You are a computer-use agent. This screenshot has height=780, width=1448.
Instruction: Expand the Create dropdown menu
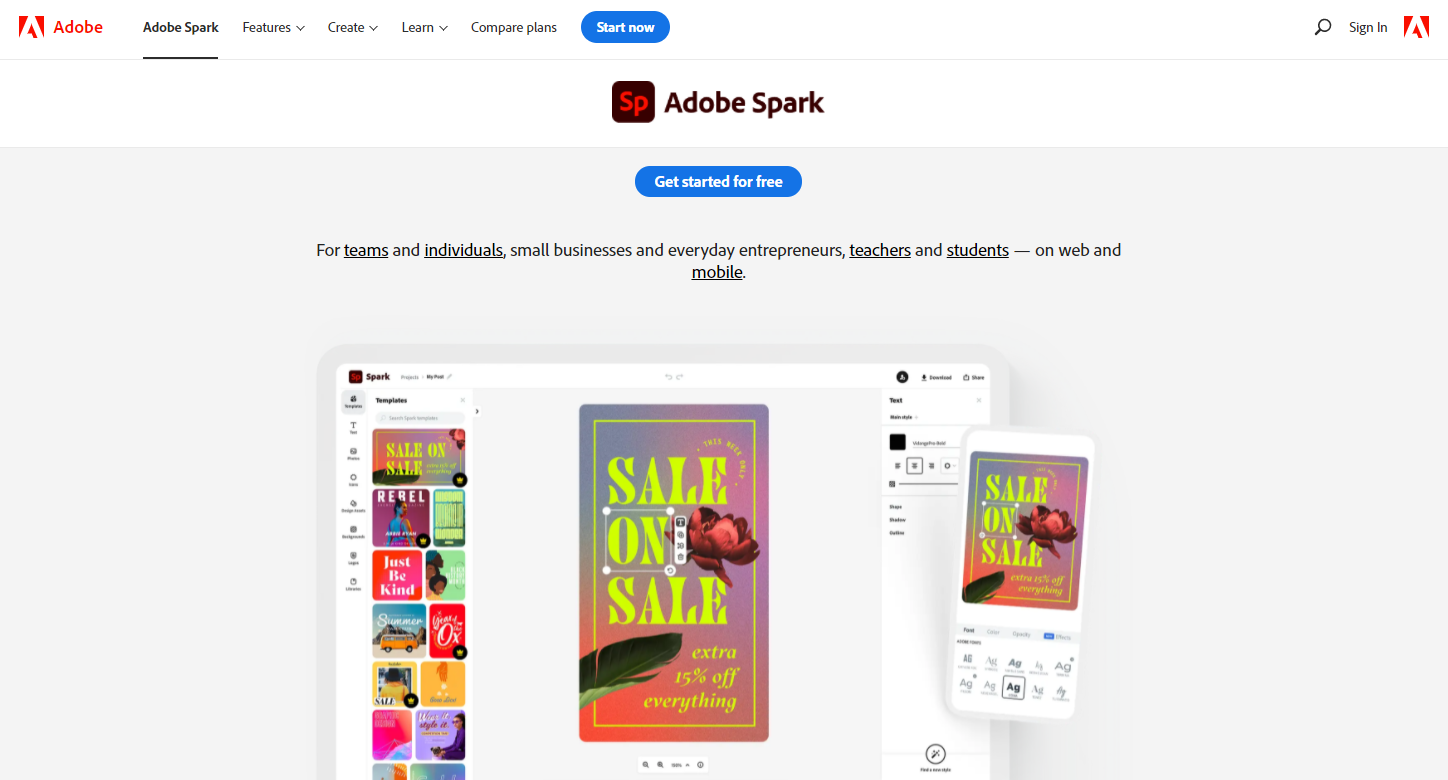pyautogui.click(x=352, y=28)
